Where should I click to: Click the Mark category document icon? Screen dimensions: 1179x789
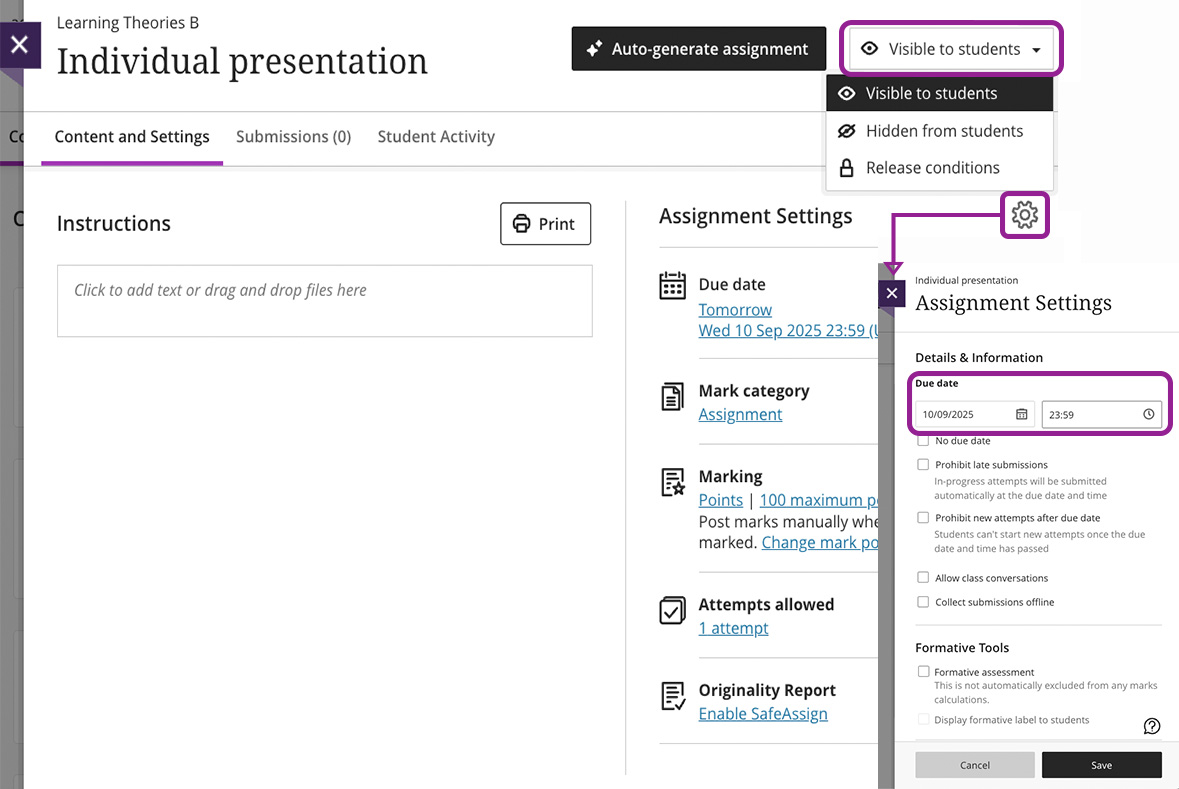672,396
